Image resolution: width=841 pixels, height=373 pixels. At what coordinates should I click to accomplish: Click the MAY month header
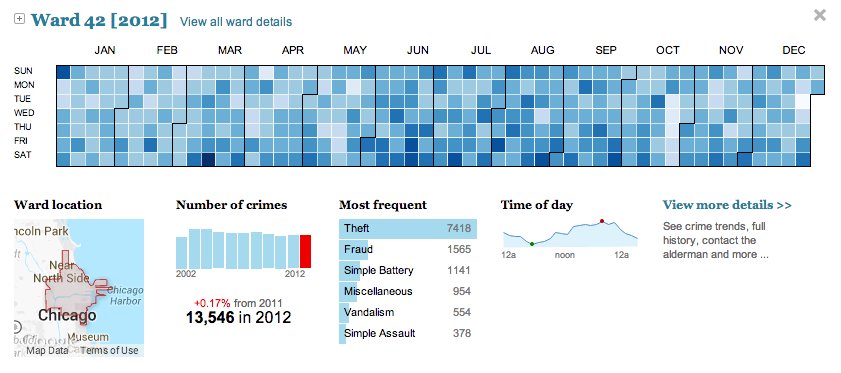355,50
